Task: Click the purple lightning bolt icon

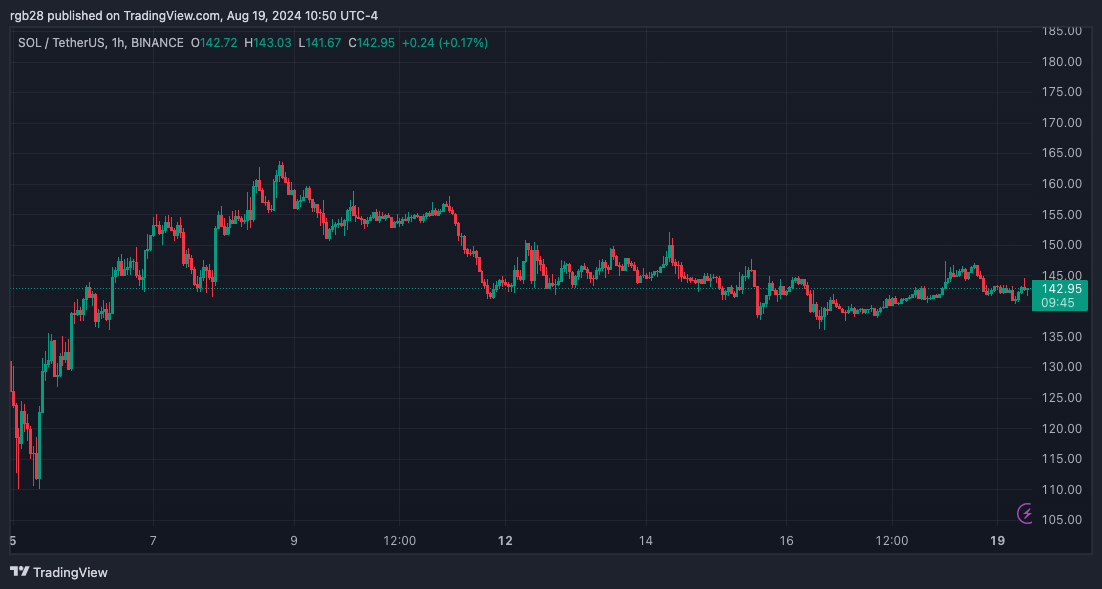Action: [x=1027, y=514]
